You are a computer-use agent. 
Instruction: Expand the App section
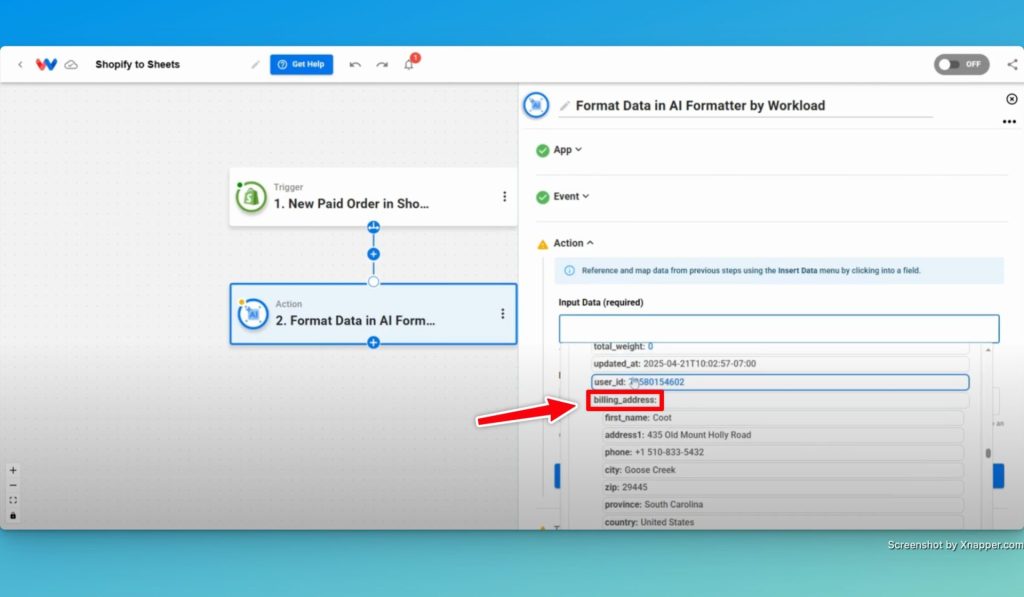point(568,150)
